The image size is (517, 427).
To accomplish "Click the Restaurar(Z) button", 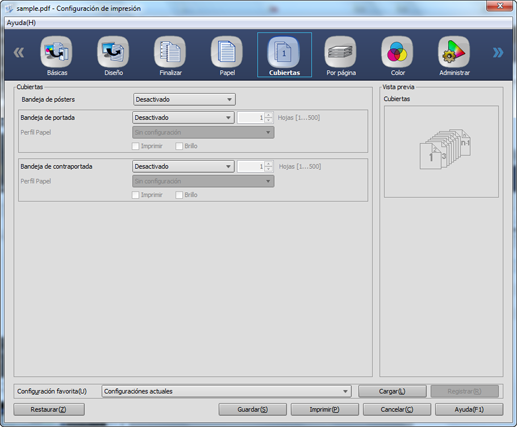I will 49,409.
